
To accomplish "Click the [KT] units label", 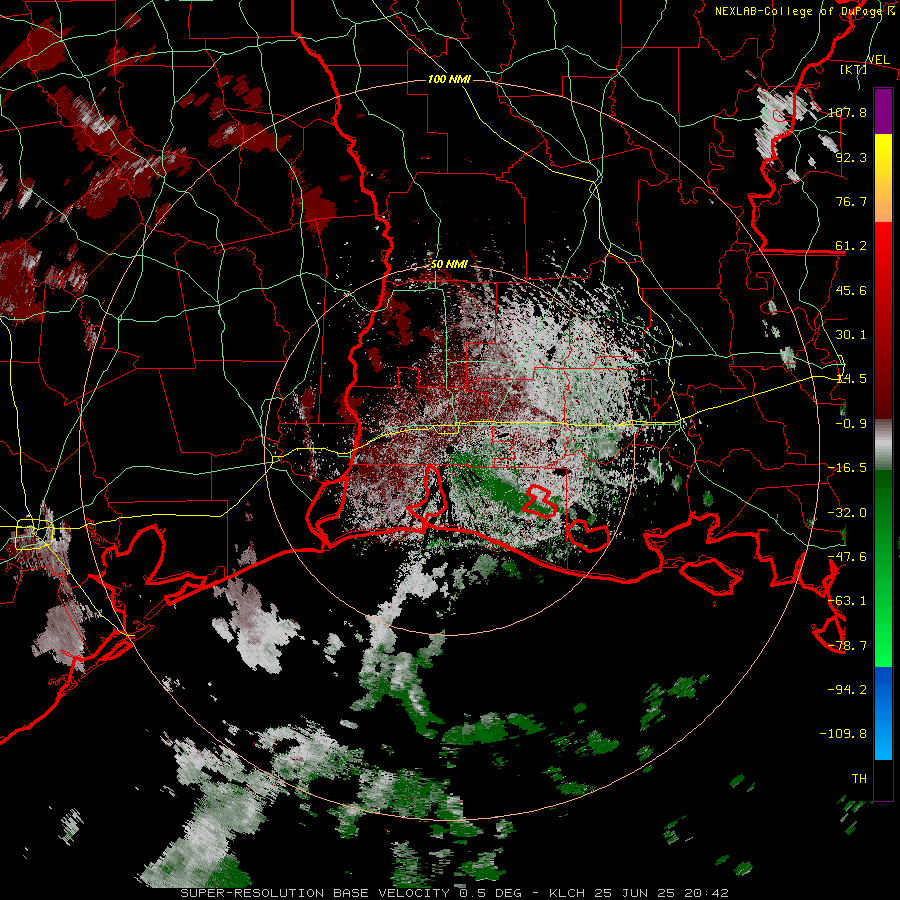I will tap(853, 69).
